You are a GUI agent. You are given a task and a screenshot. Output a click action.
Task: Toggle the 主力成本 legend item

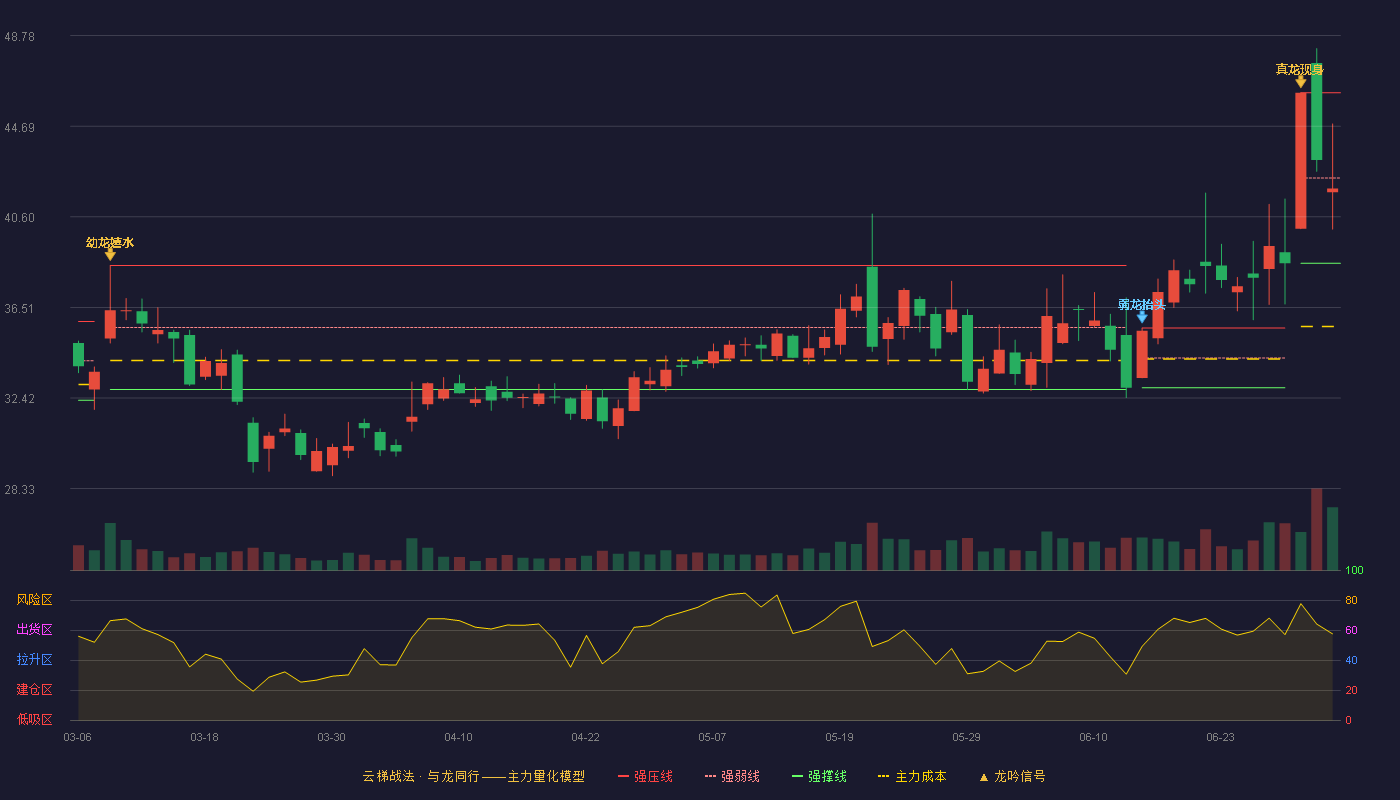911,776
